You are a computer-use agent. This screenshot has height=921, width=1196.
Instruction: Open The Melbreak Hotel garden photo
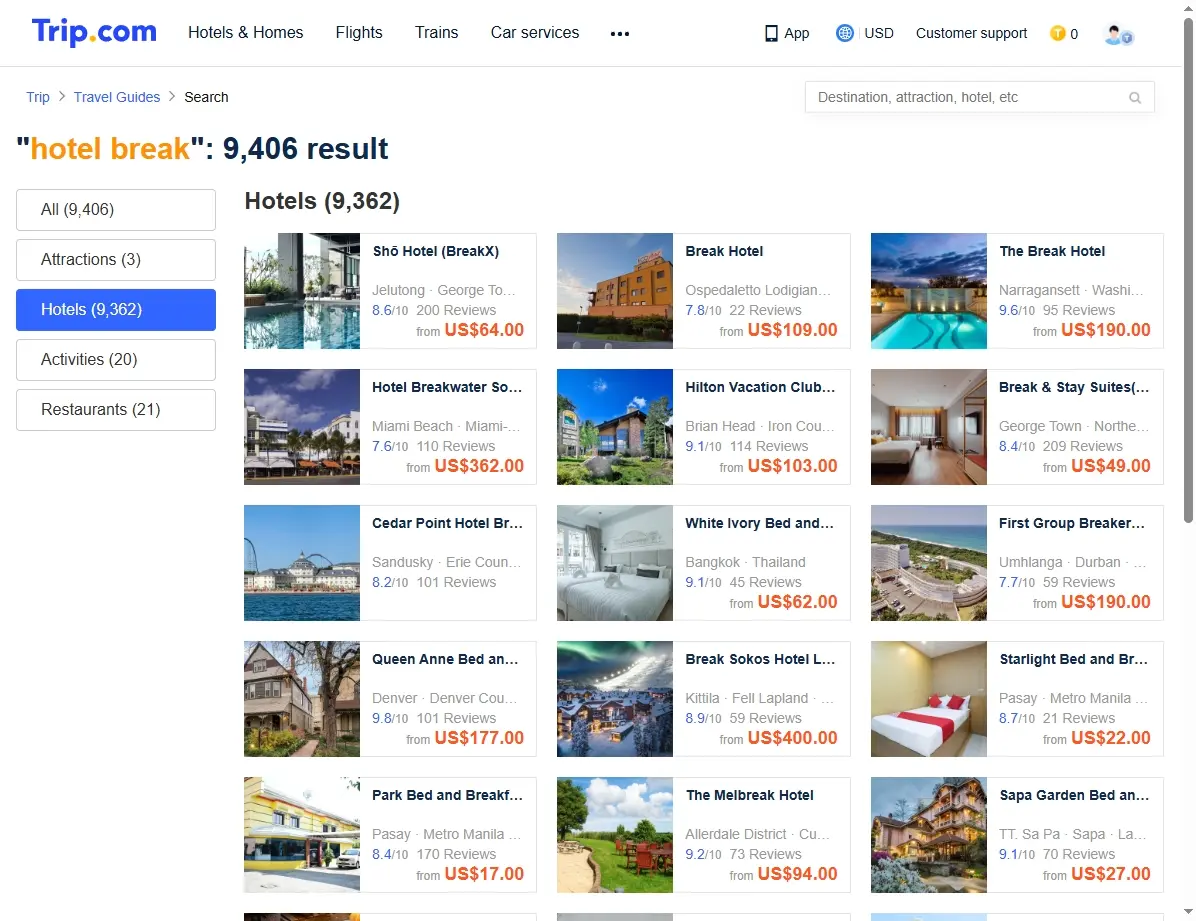[615, 835]
